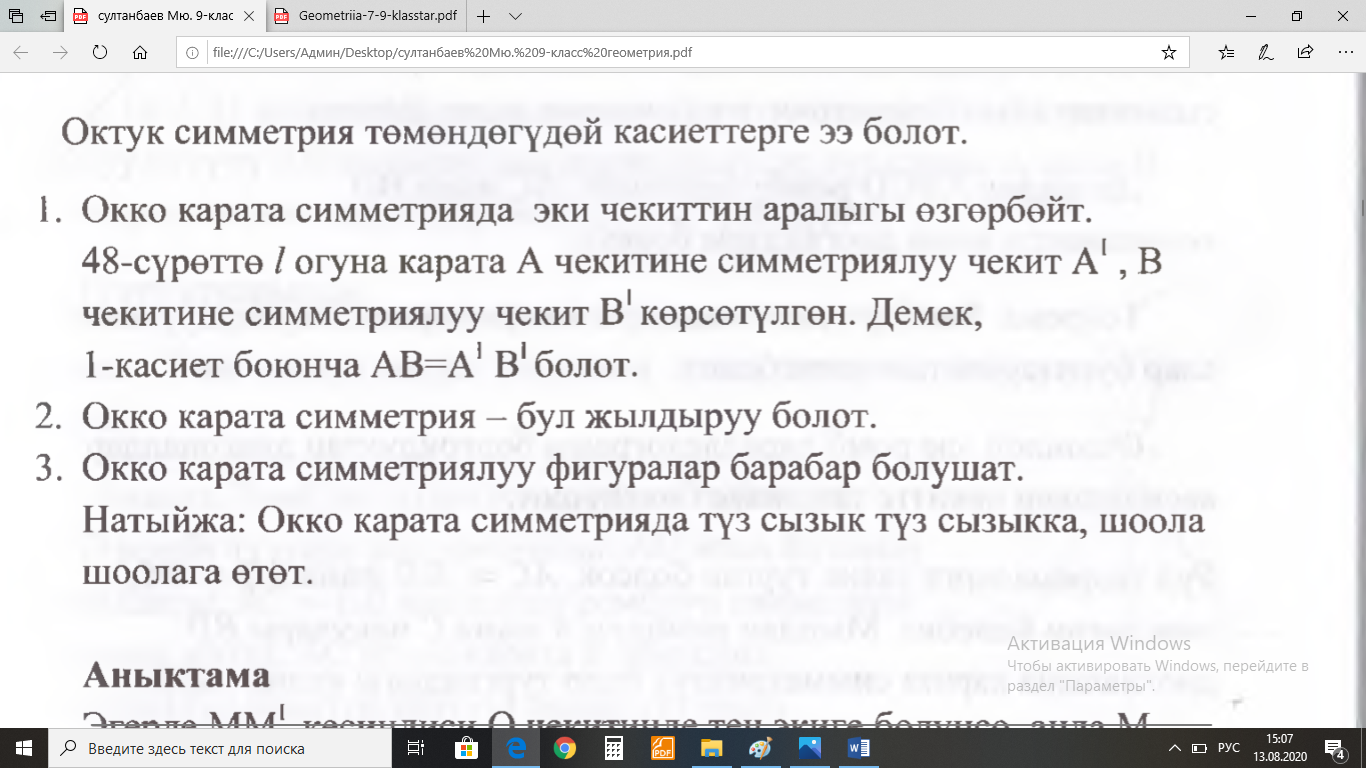This screenshot has width=1366, height=768.
Task: Click the sentence starting Октук симметрия
Action: [x=515, y=133]
